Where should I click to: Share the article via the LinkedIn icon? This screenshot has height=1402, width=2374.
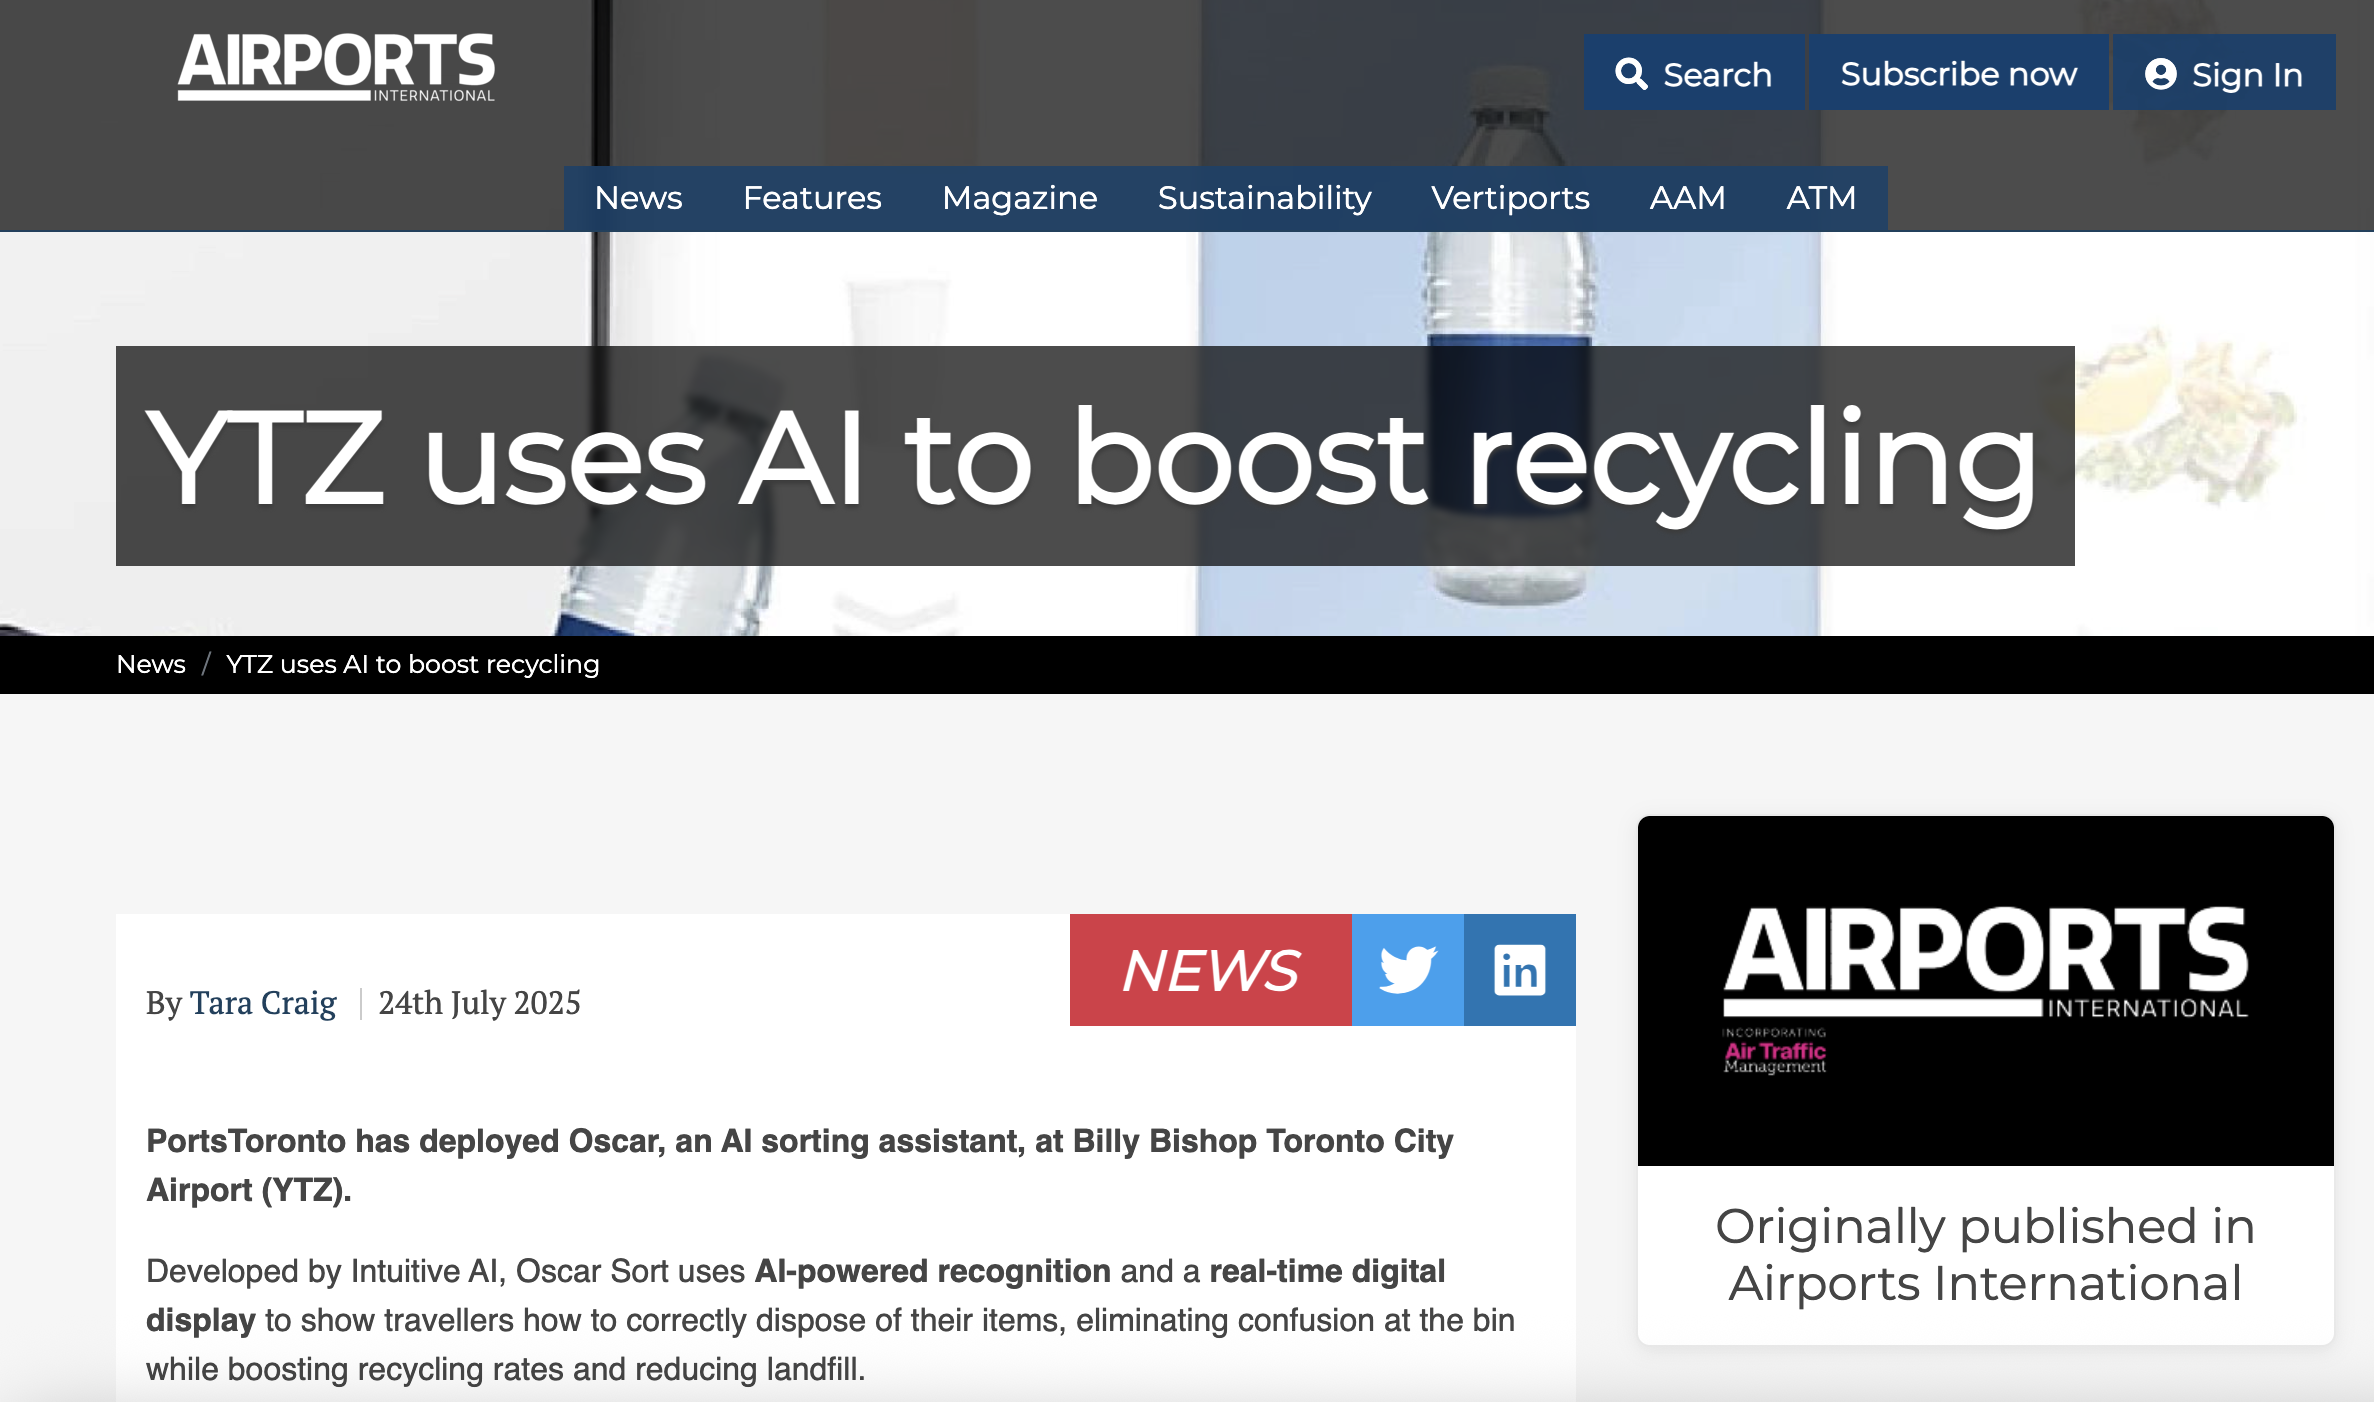1518,969
